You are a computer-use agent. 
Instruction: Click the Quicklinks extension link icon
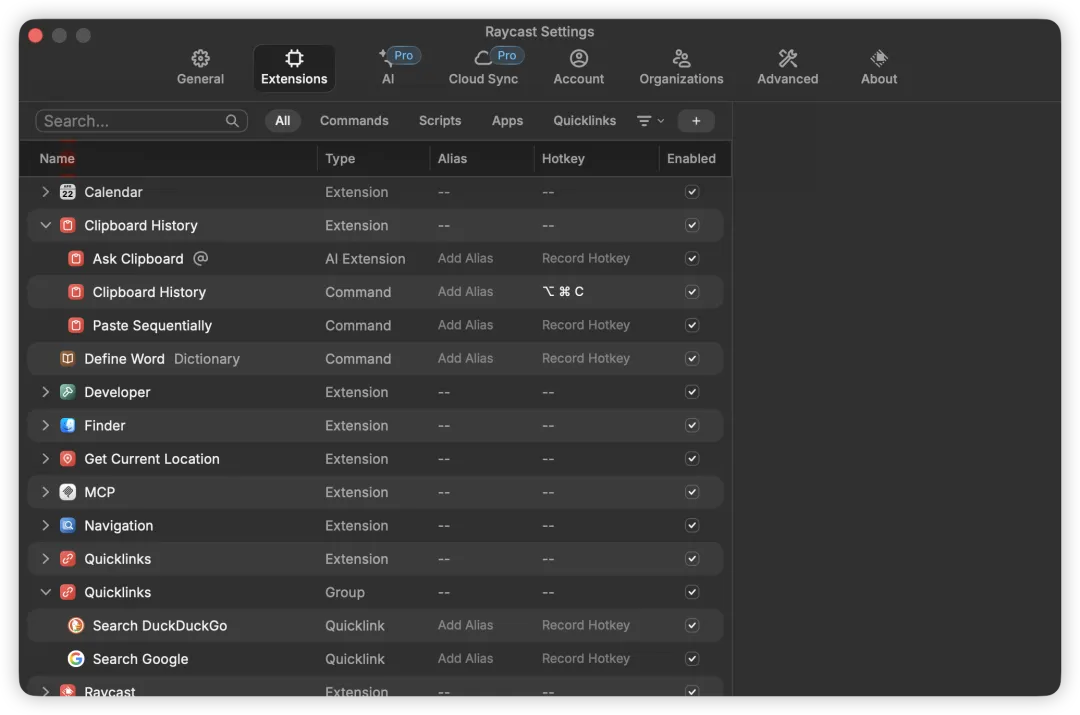click(68, 559)
